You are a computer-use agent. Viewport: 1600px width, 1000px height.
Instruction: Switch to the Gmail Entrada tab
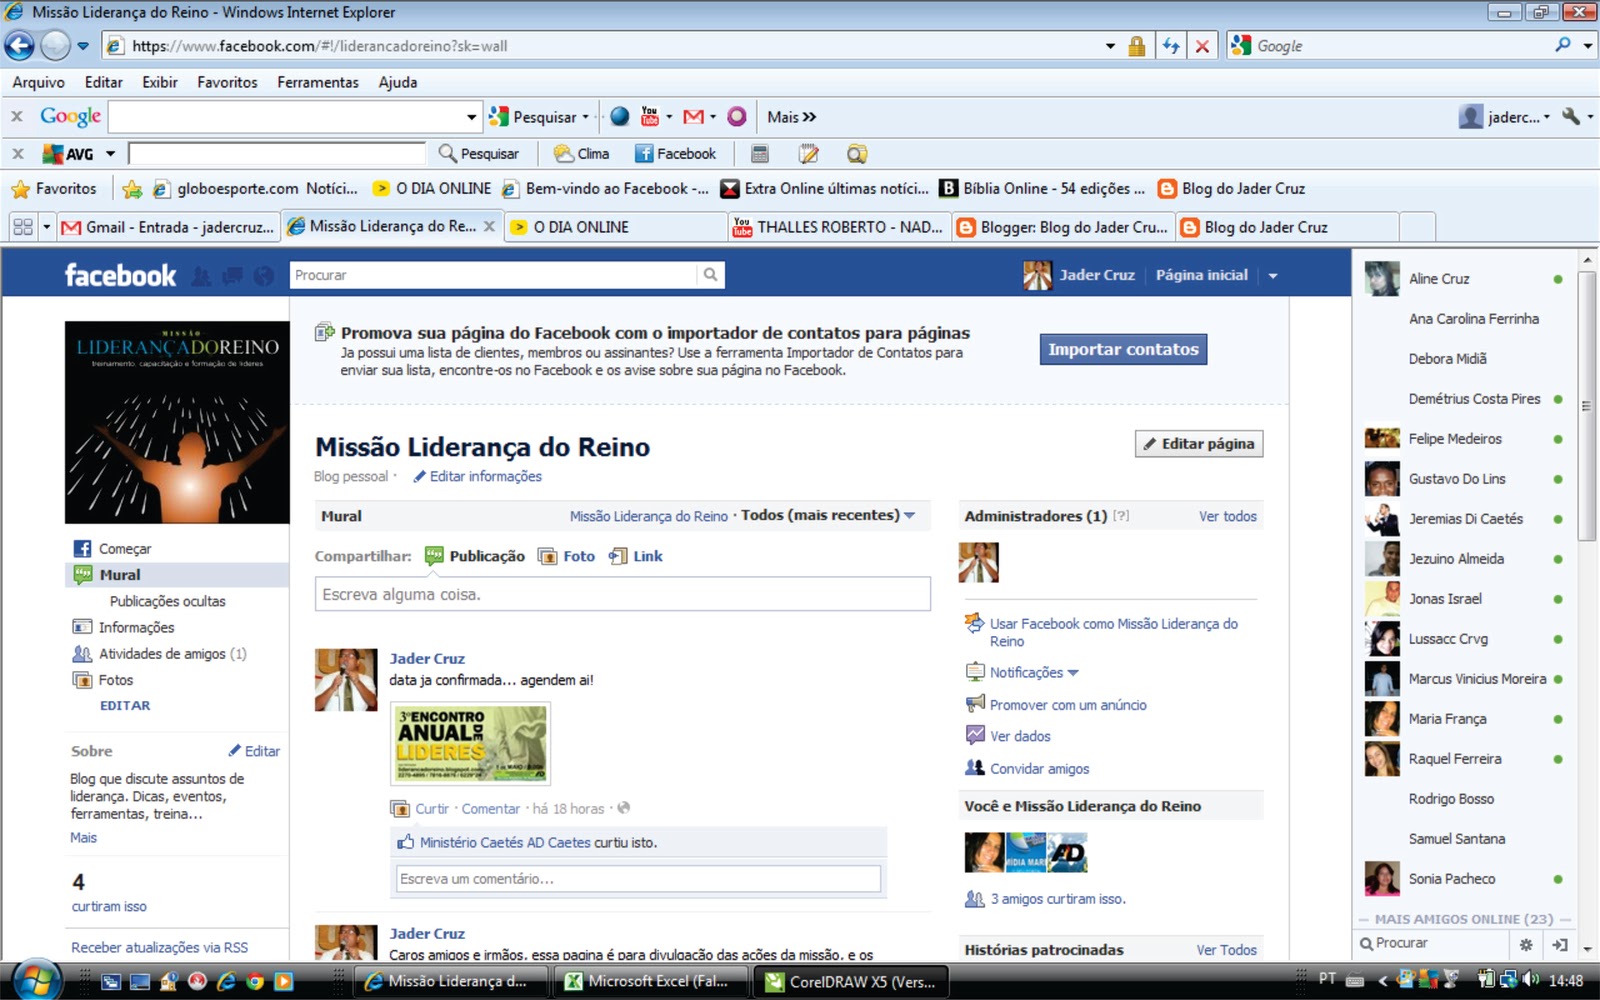point(168,227)
